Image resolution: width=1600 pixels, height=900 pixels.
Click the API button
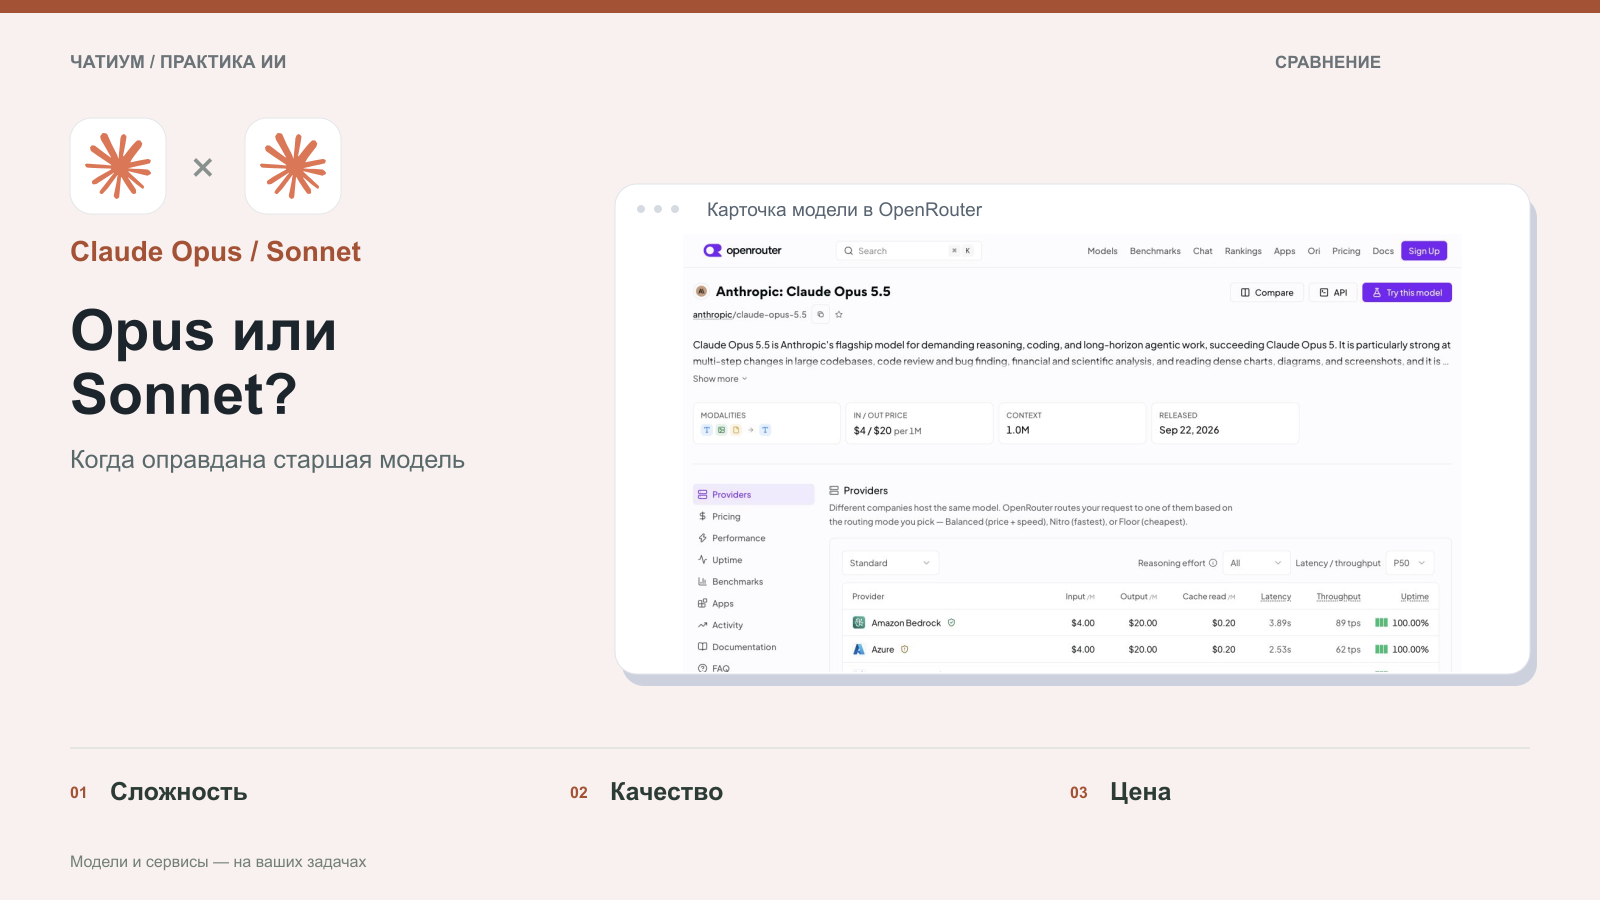(x=1333, y=293)
